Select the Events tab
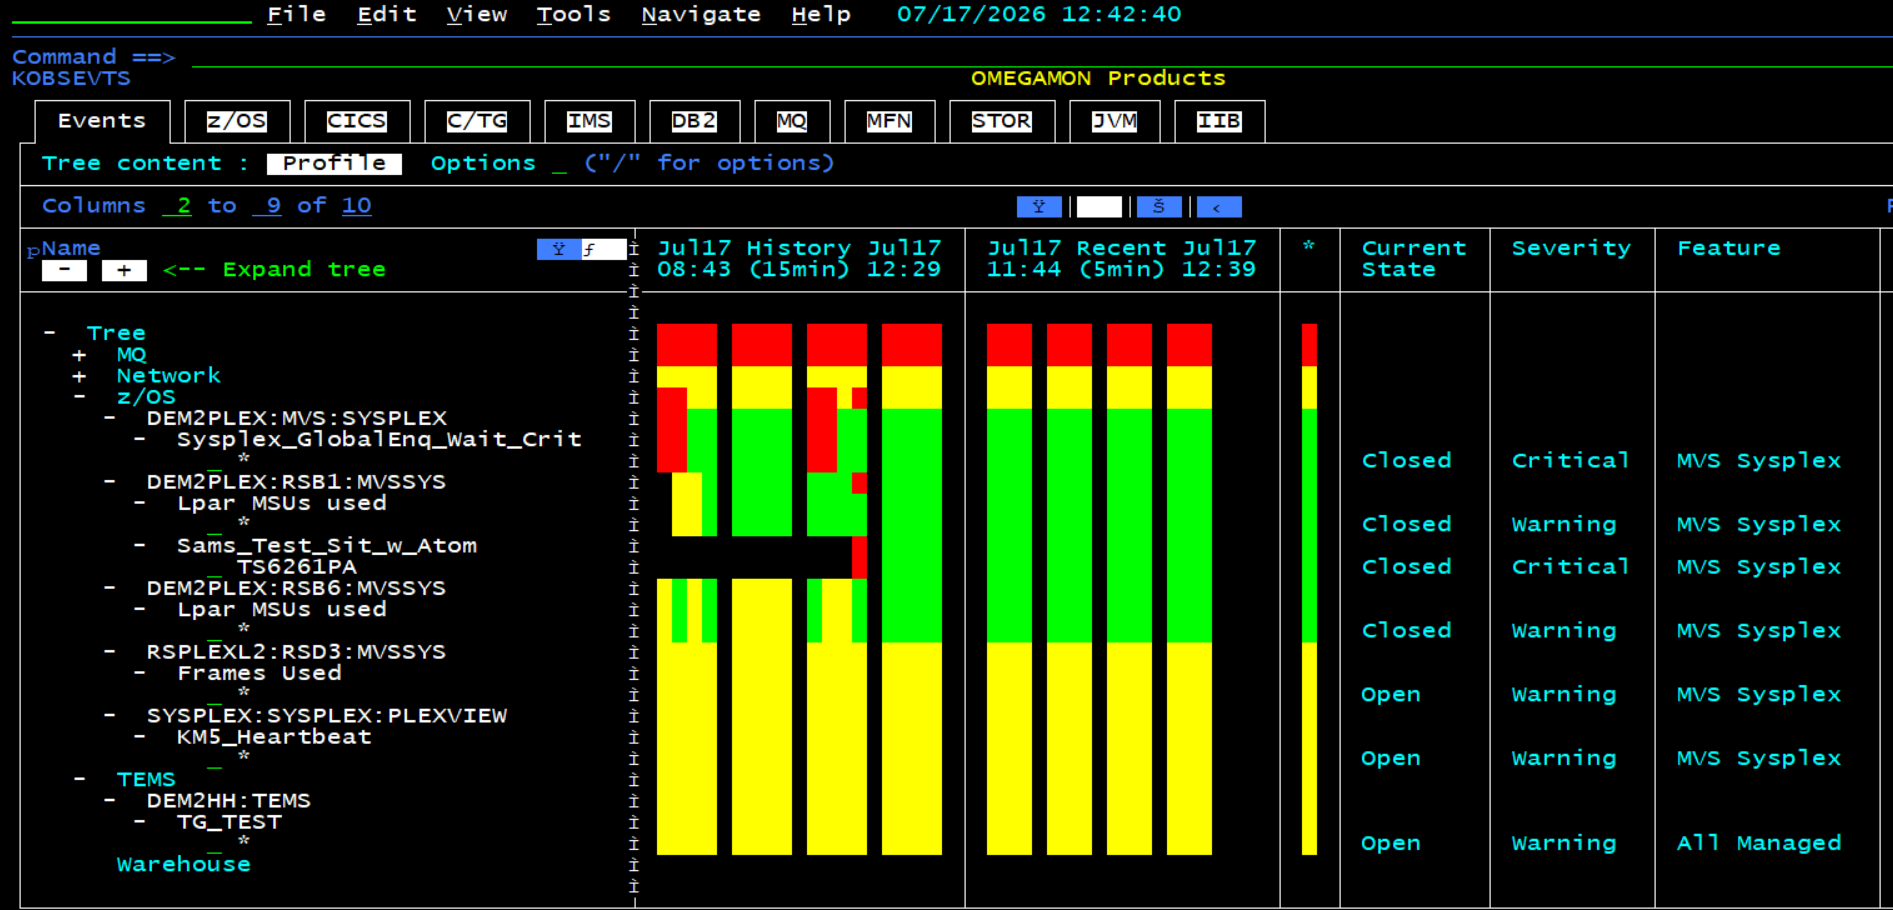The width and height of the screenshot is (1893, 910). point(102,121)
